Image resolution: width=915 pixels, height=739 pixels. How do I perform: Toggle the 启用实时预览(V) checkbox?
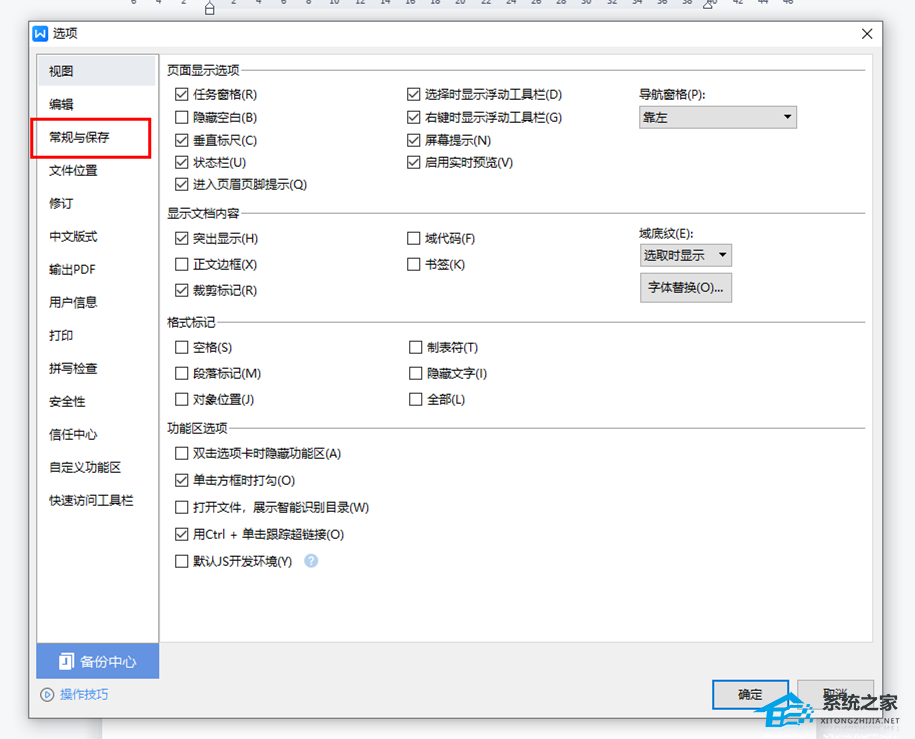(x=414, y=162)
